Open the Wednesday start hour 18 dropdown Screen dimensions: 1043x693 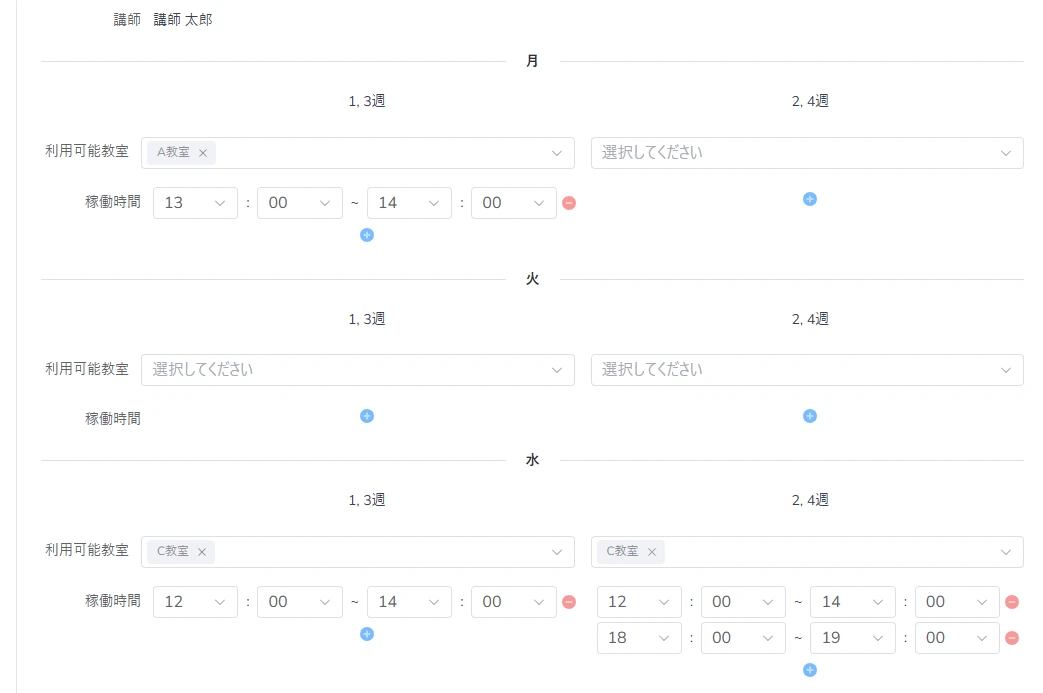(x=639, y=638)
